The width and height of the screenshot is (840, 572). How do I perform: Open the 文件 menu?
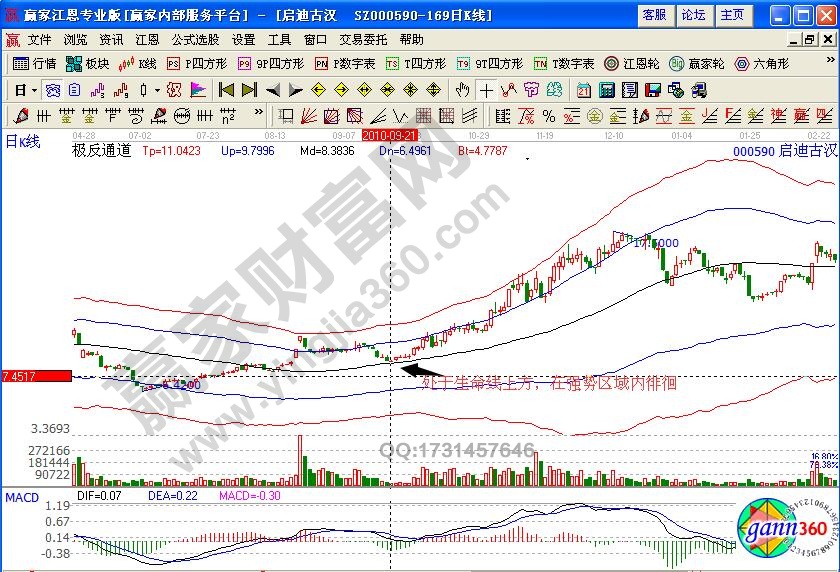pyautogui.click(x=40, y=40)
